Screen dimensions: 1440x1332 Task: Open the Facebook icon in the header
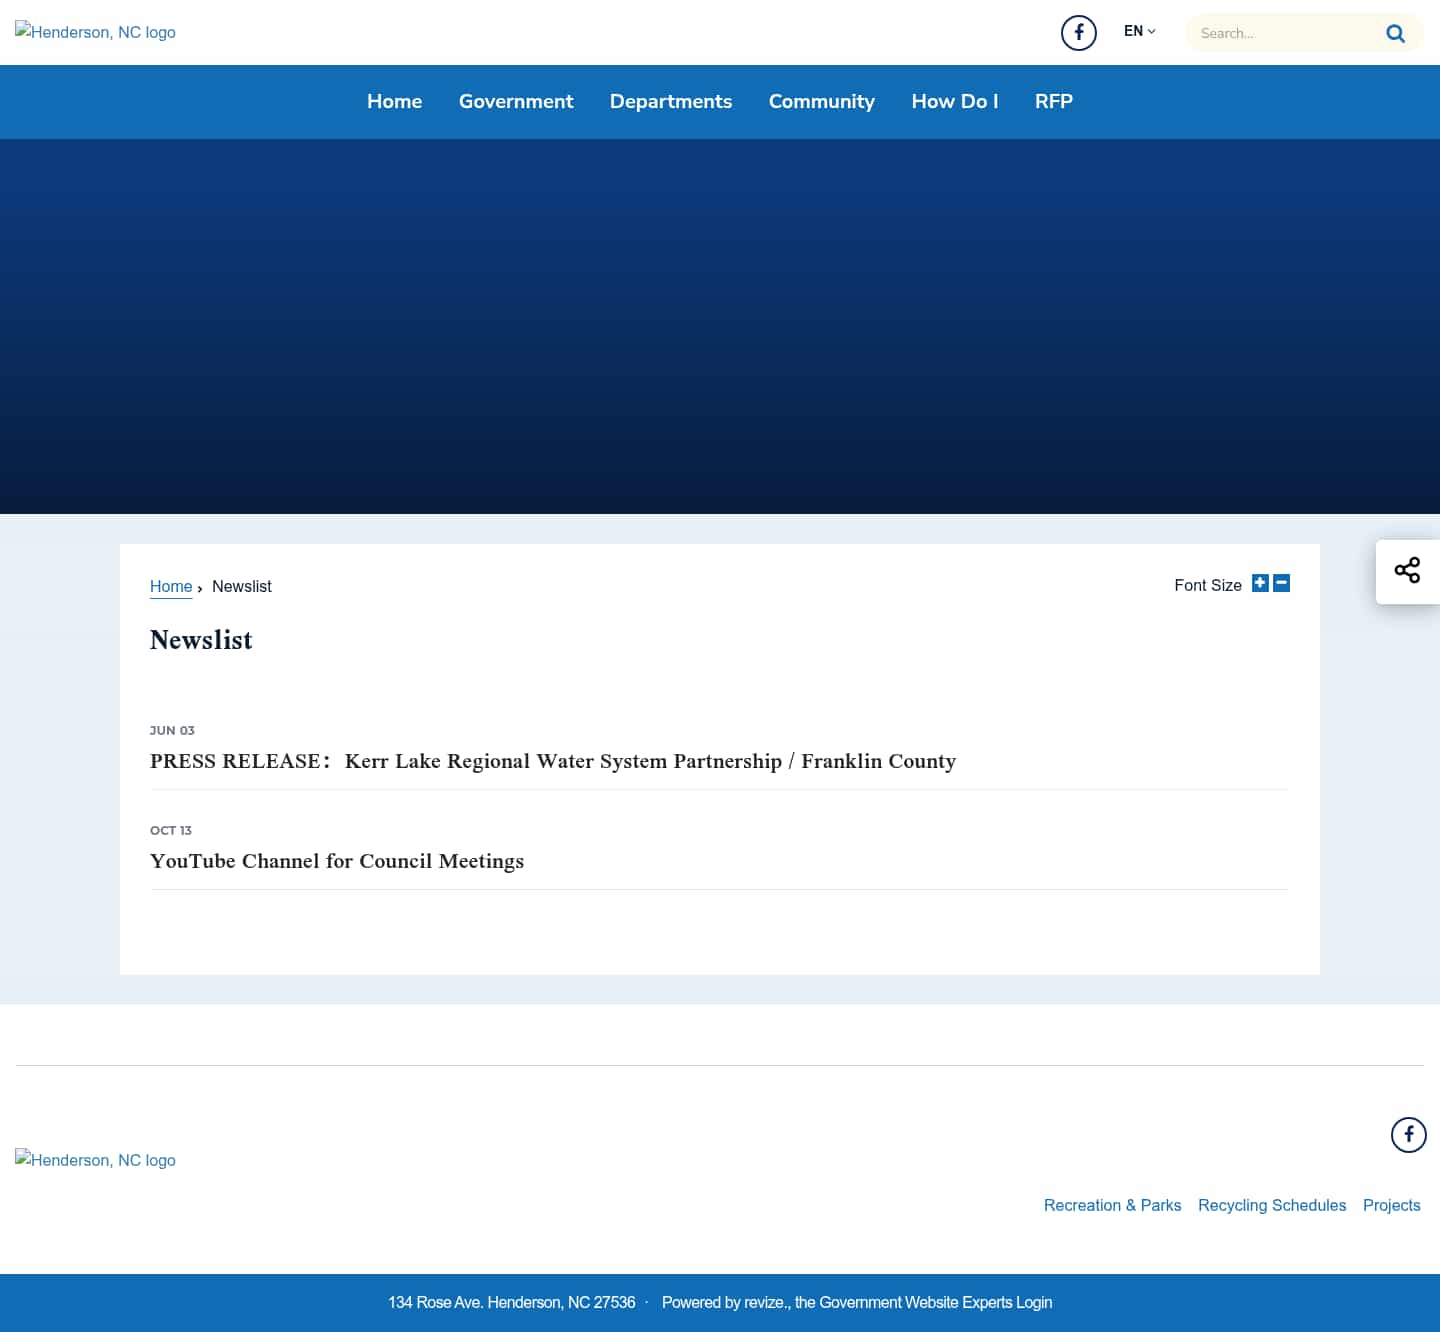[x=1078, y=33]
